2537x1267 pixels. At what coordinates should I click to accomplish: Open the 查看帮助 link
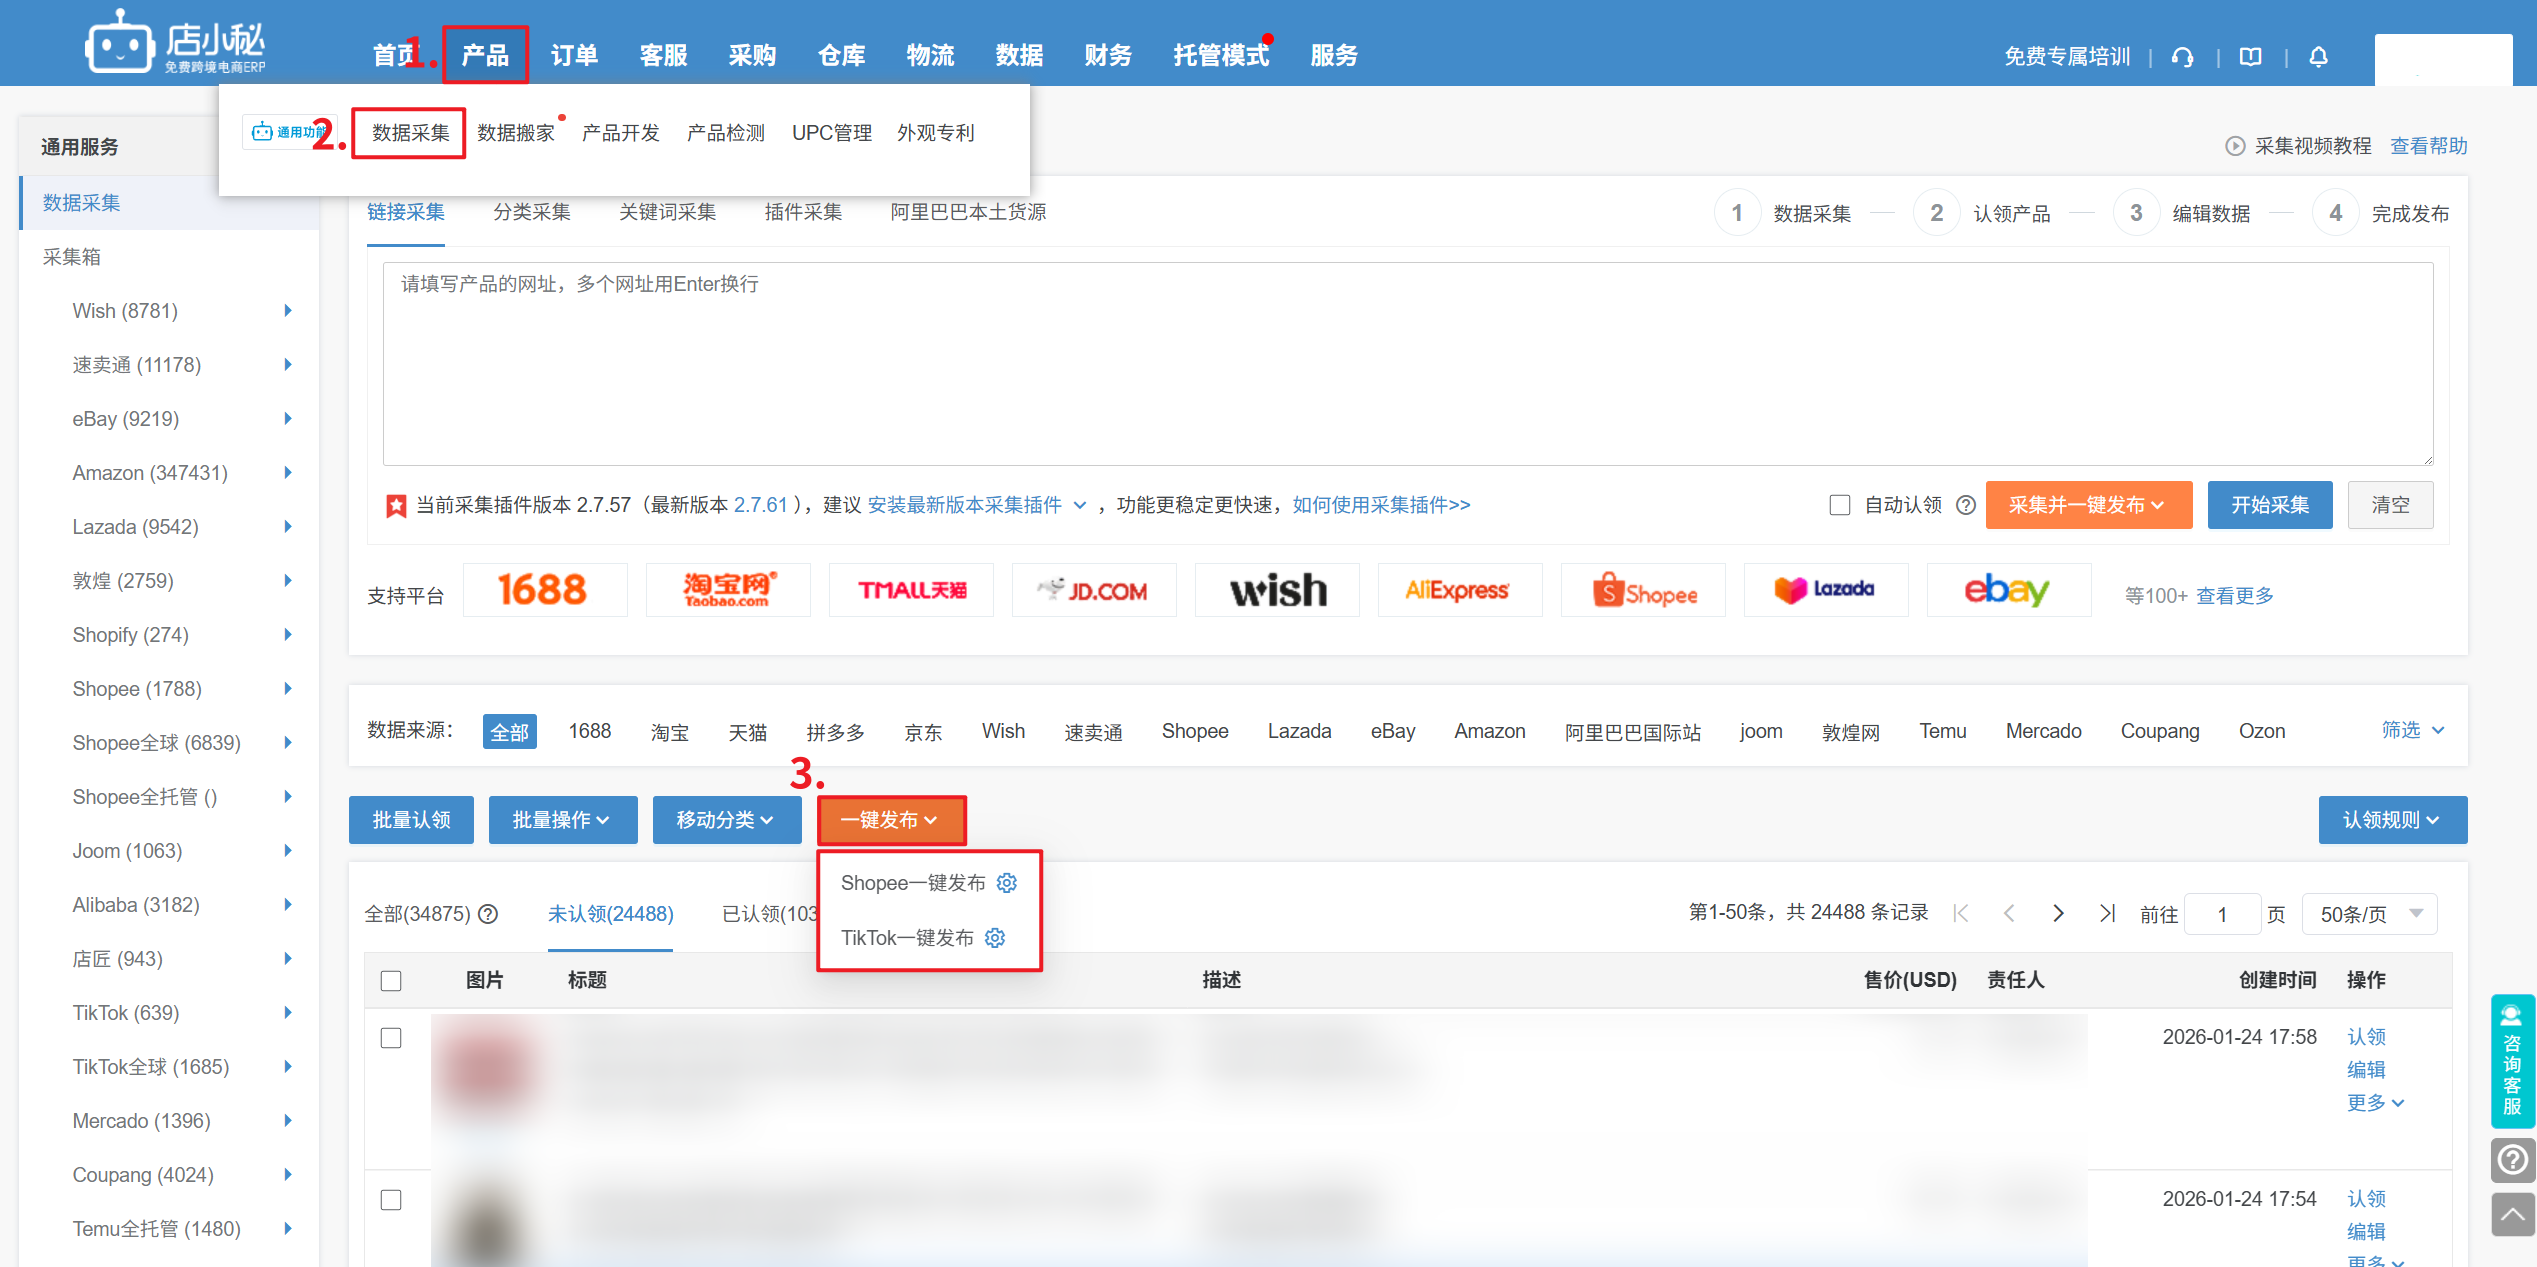point(2428,146)
